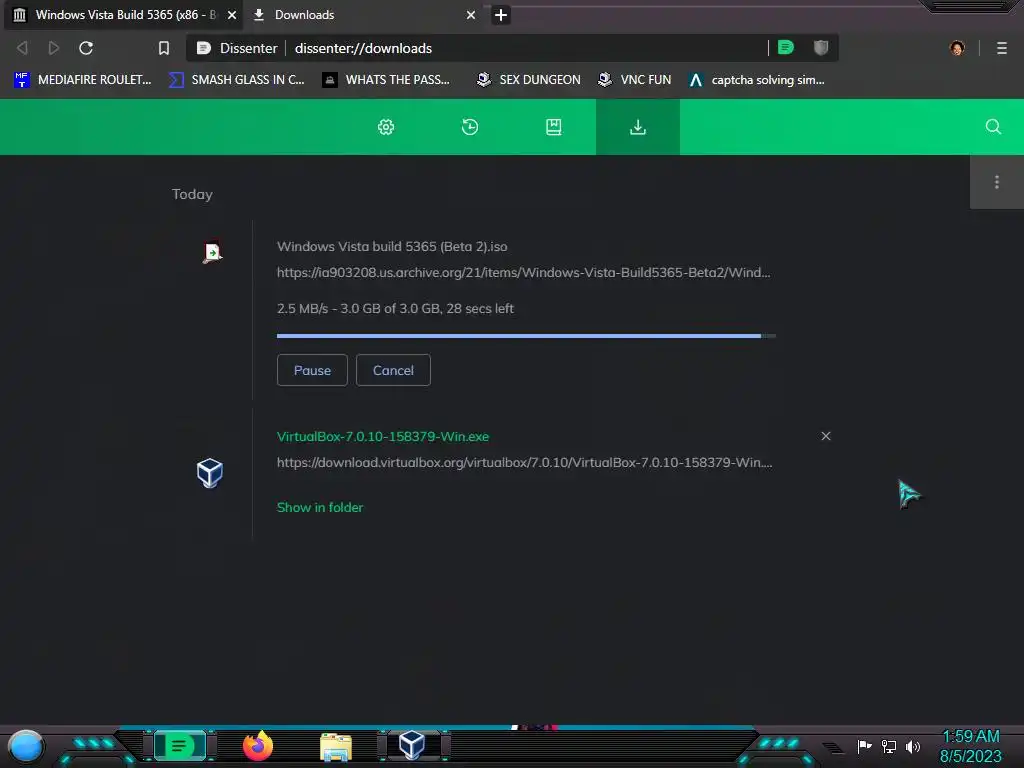1024x768 pixels.
Task: Click the network tray icon
Action: [x=889, y=746]
